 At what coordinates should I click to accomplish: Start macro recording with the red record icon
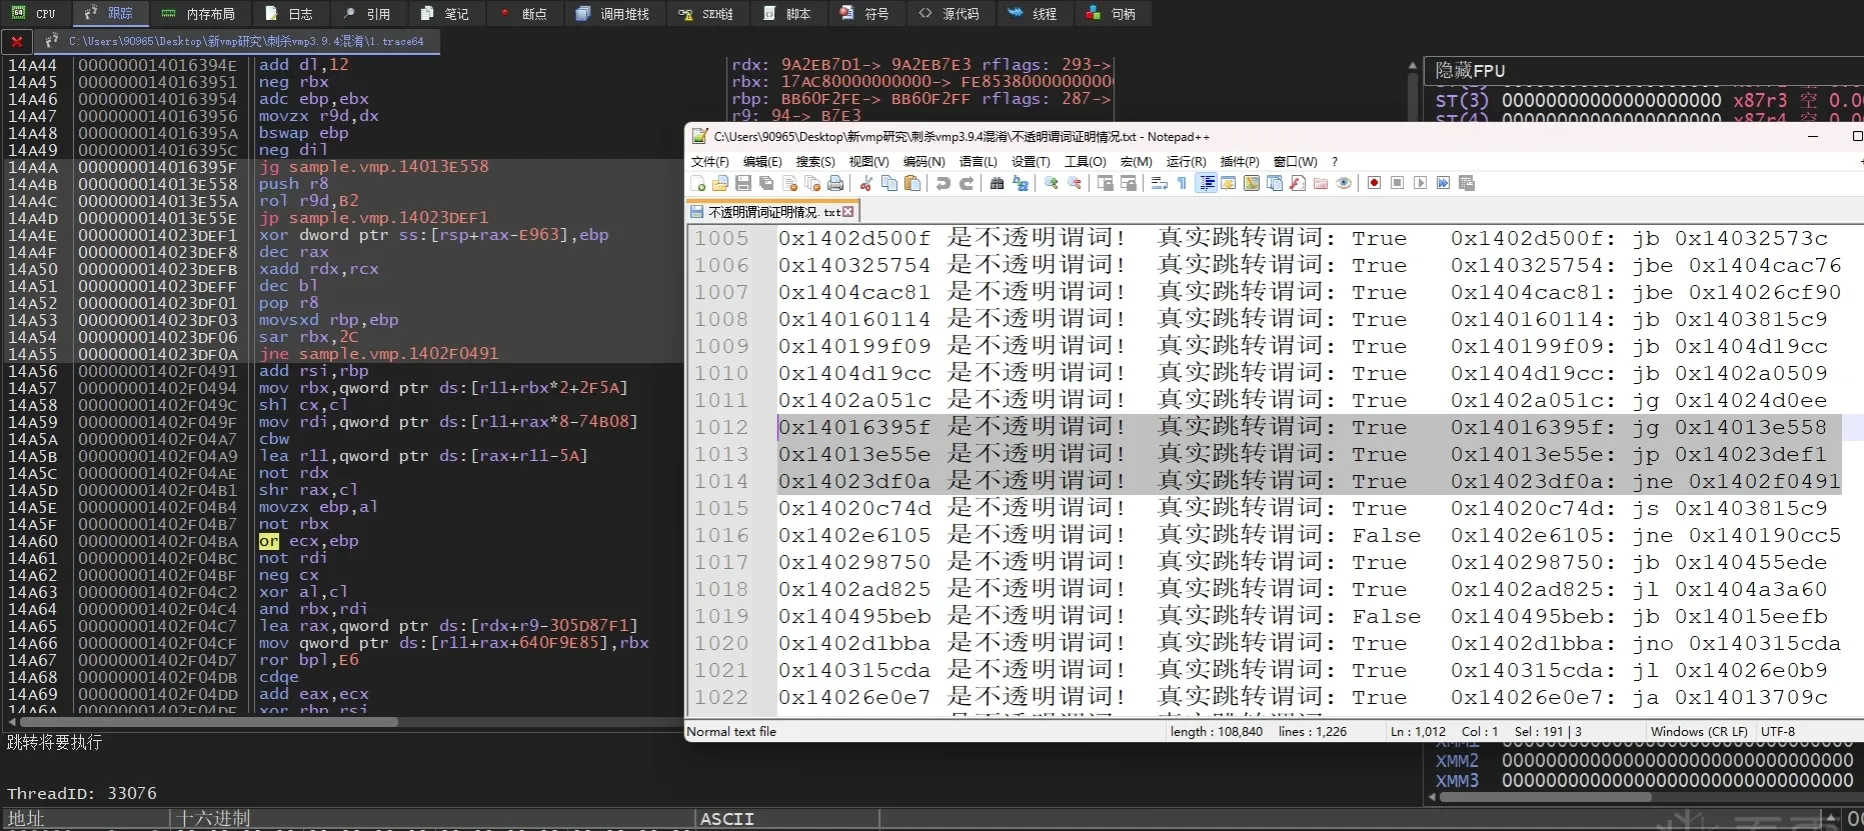coord(1374,183)
